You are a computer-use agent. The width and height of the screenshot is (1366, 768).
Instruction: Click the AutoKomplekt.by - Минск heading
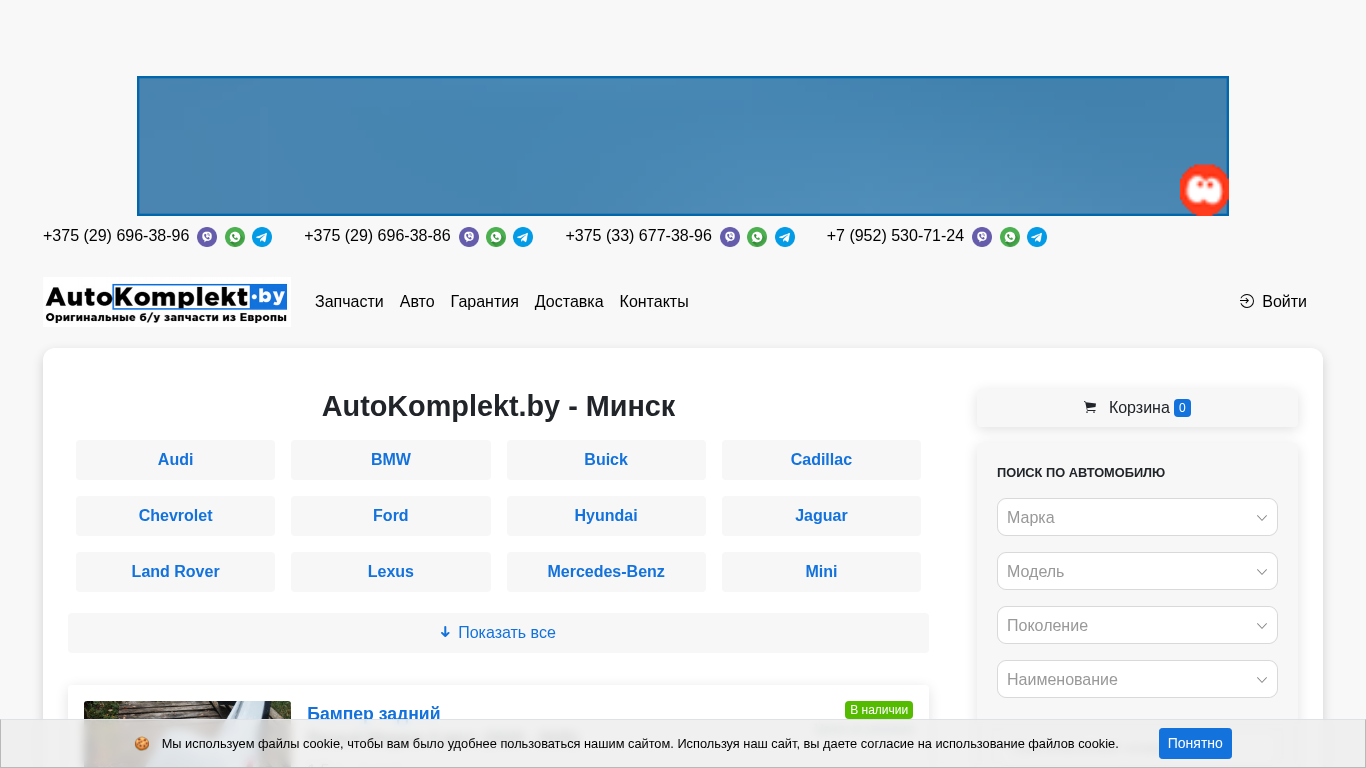click(498, 406)
